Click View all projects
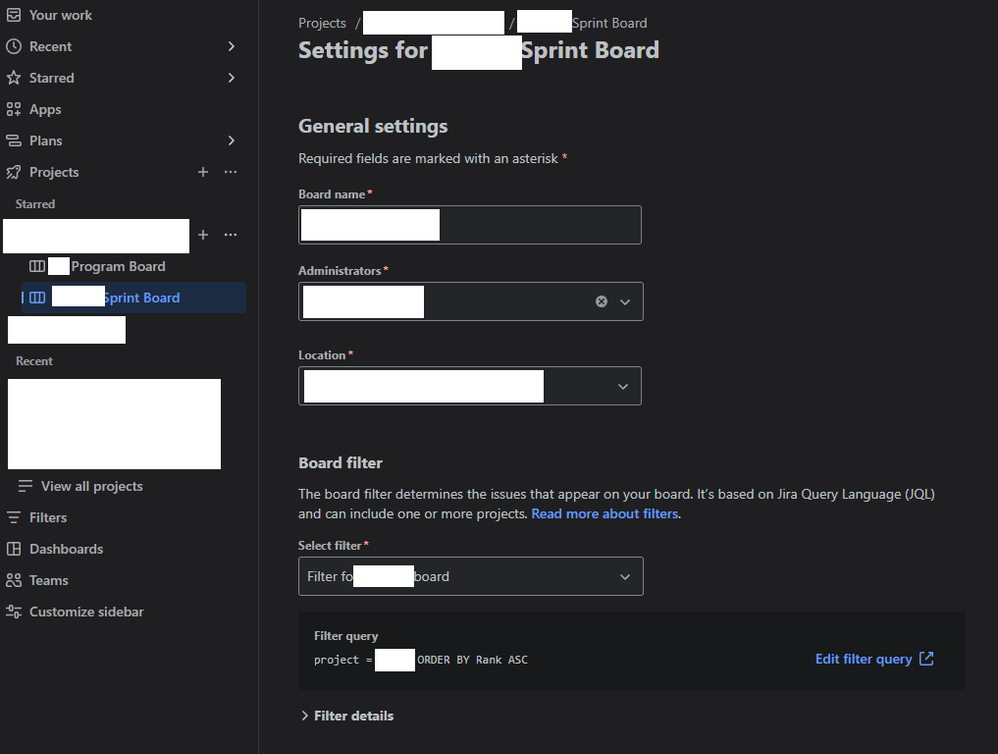The image size is (998, 754). (90, 486)
